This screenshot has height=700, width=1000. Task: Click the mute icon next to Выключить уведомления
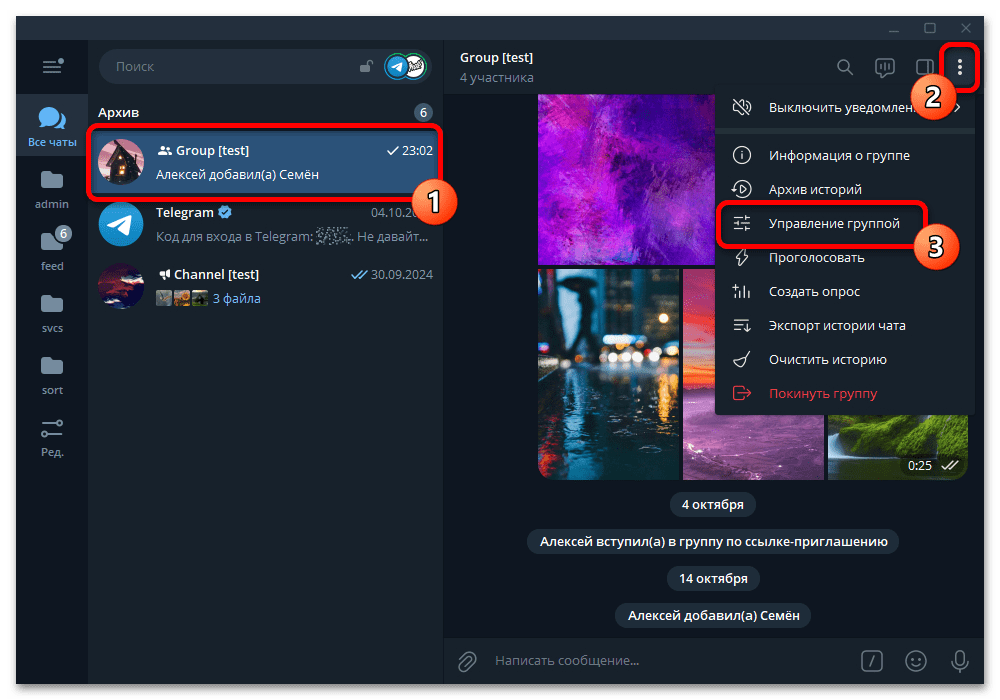coord(742,107)
